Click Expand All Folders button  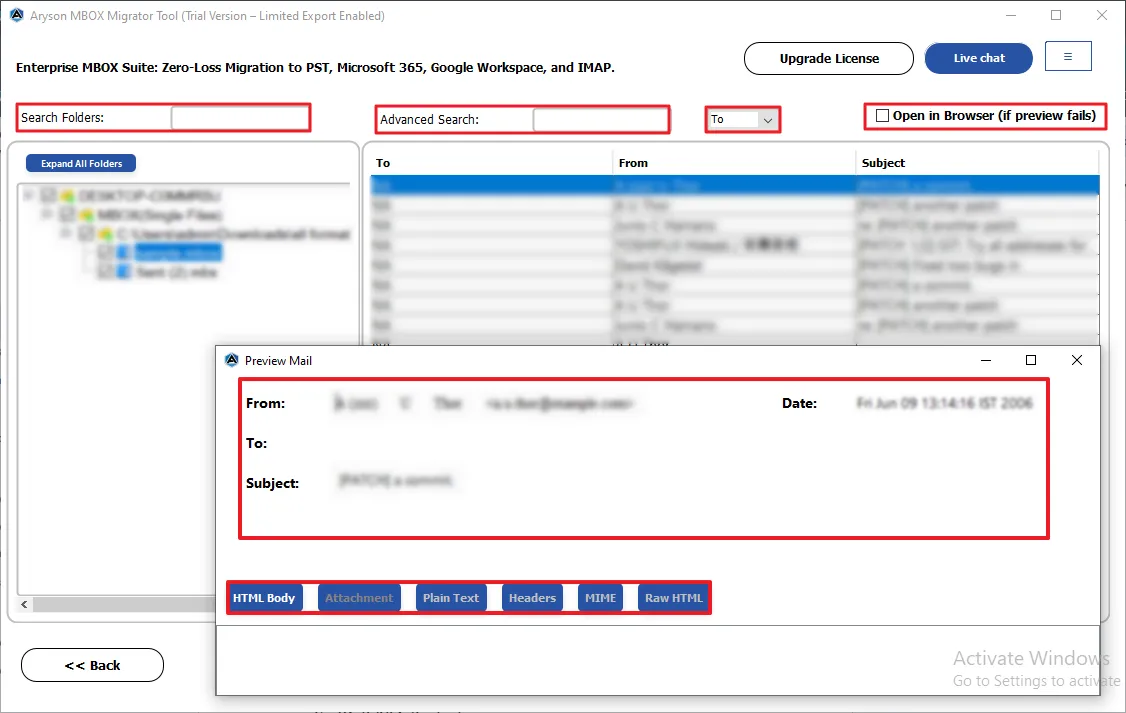[81, 164]
